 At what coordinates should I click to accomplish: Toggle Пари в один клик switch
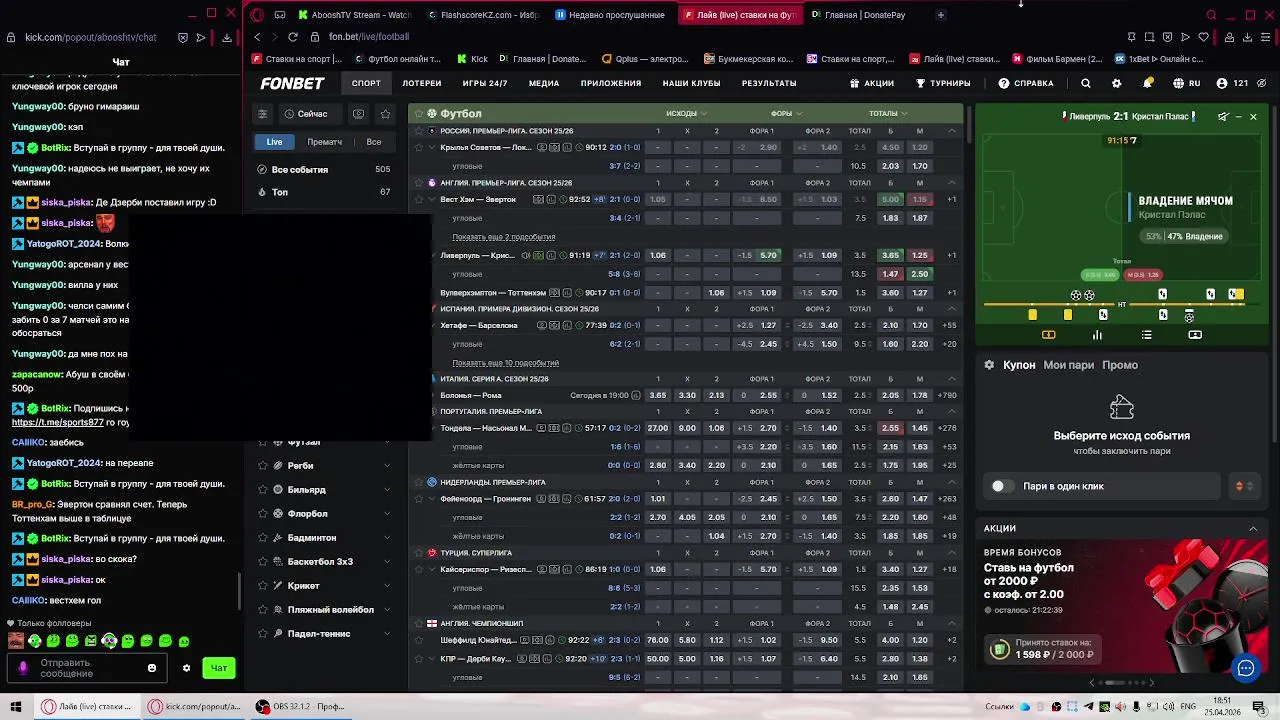point(1002,486)
